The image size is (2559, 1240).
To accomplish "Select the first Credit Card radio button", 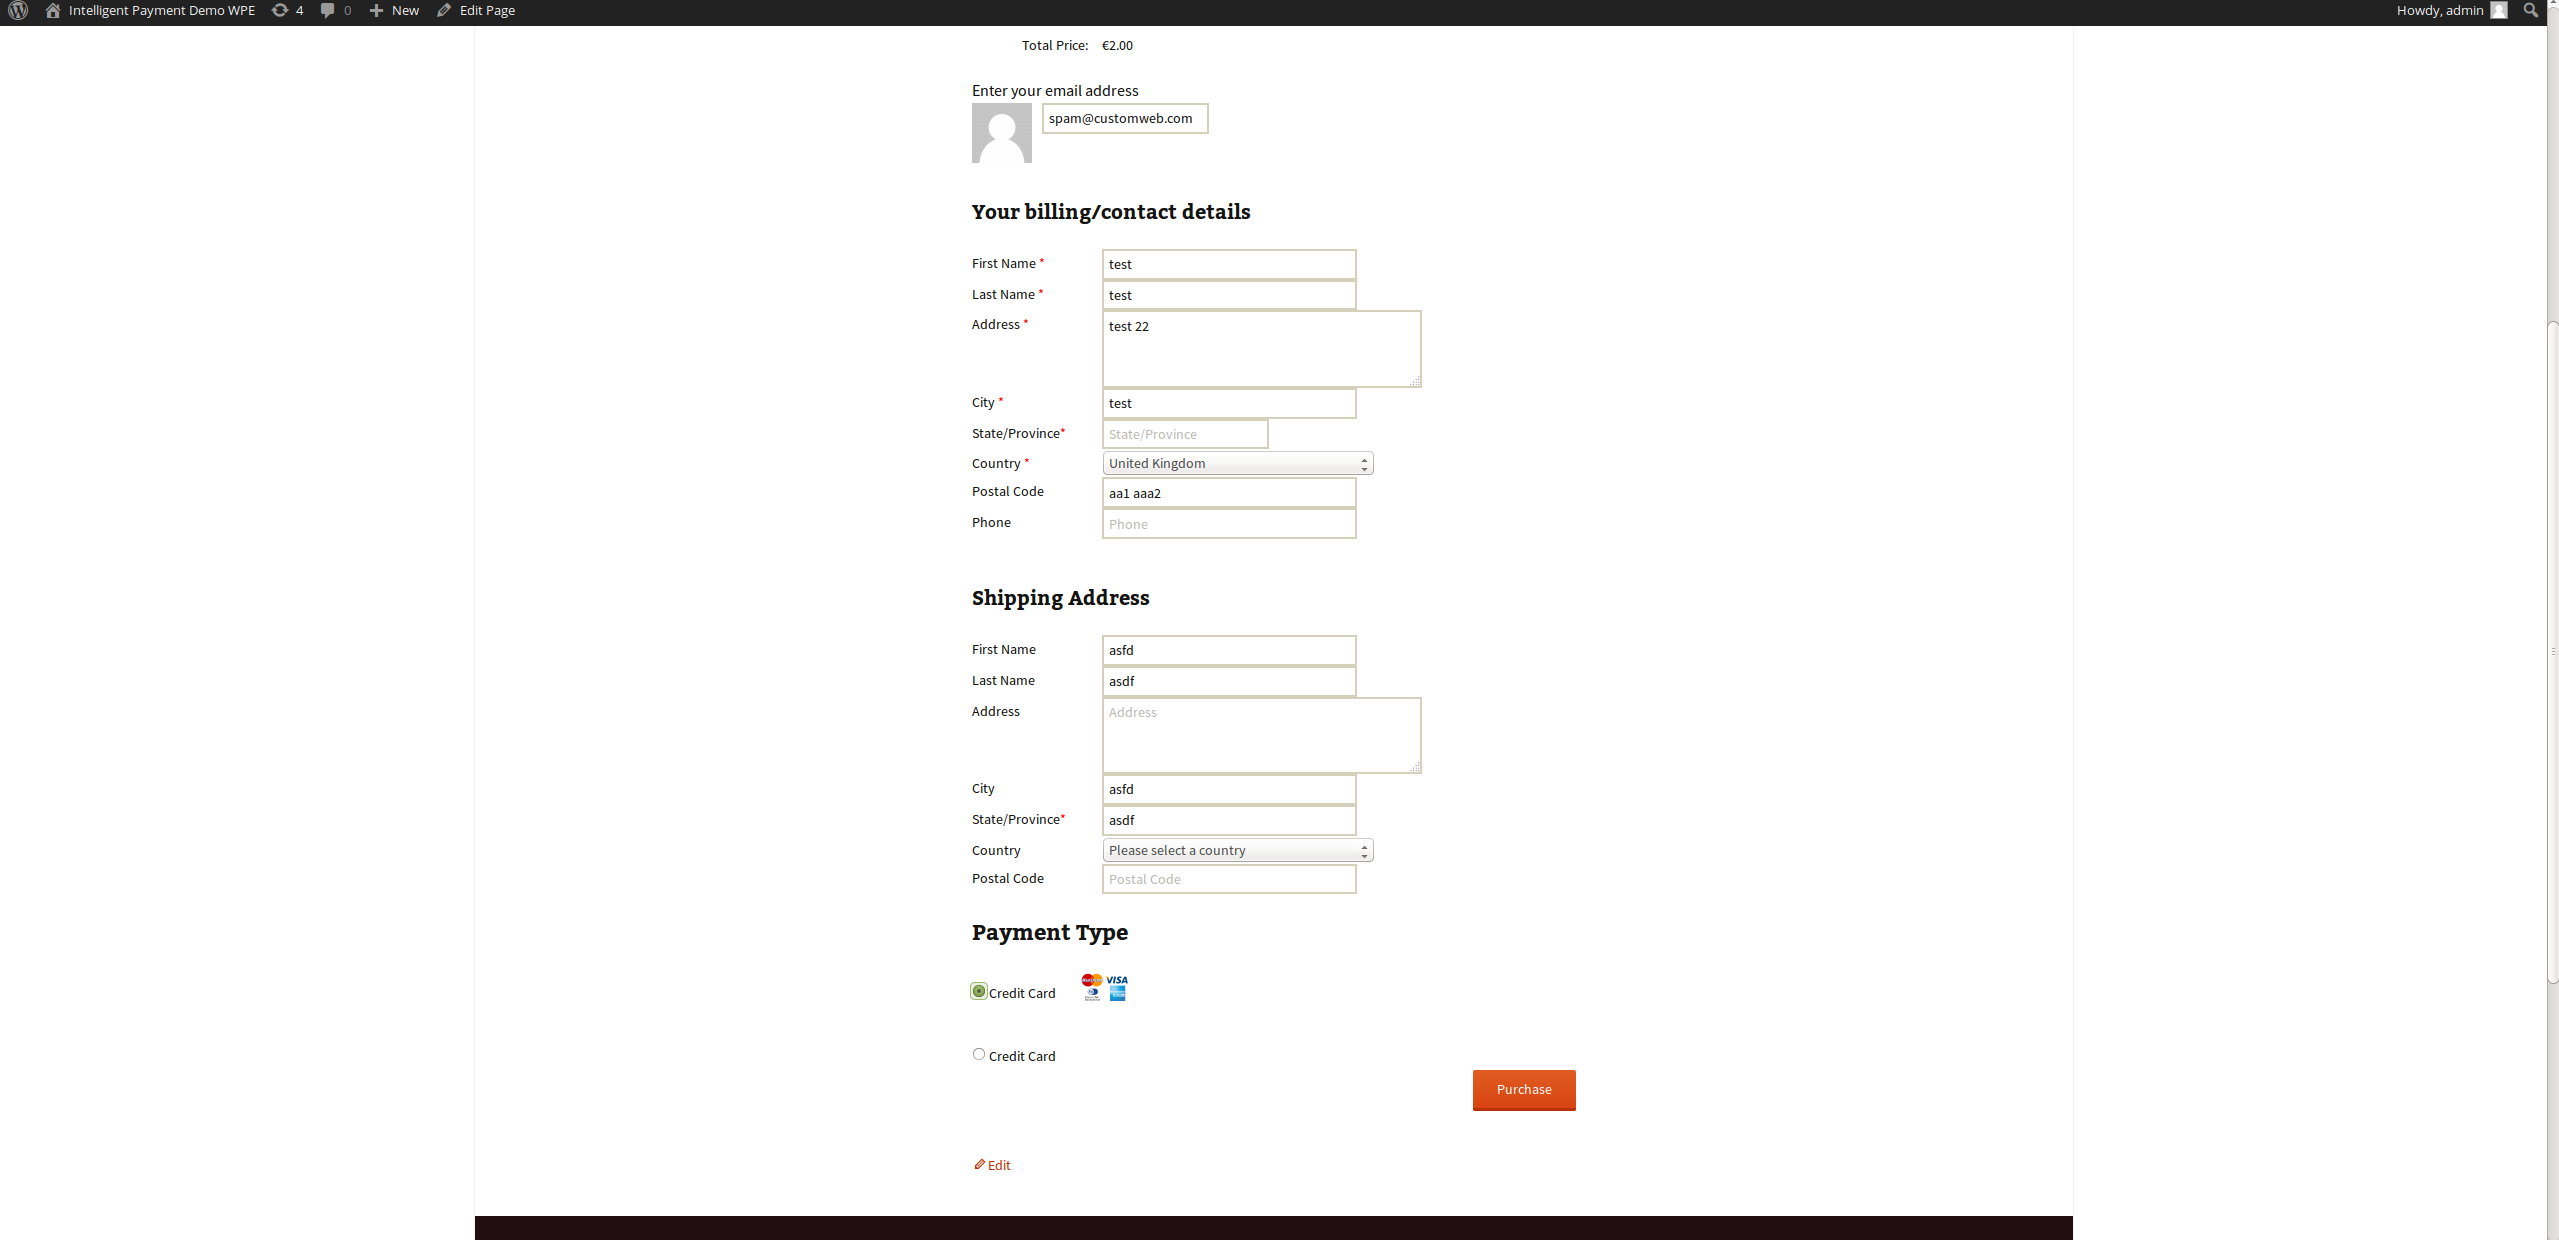I will point(979,991).
